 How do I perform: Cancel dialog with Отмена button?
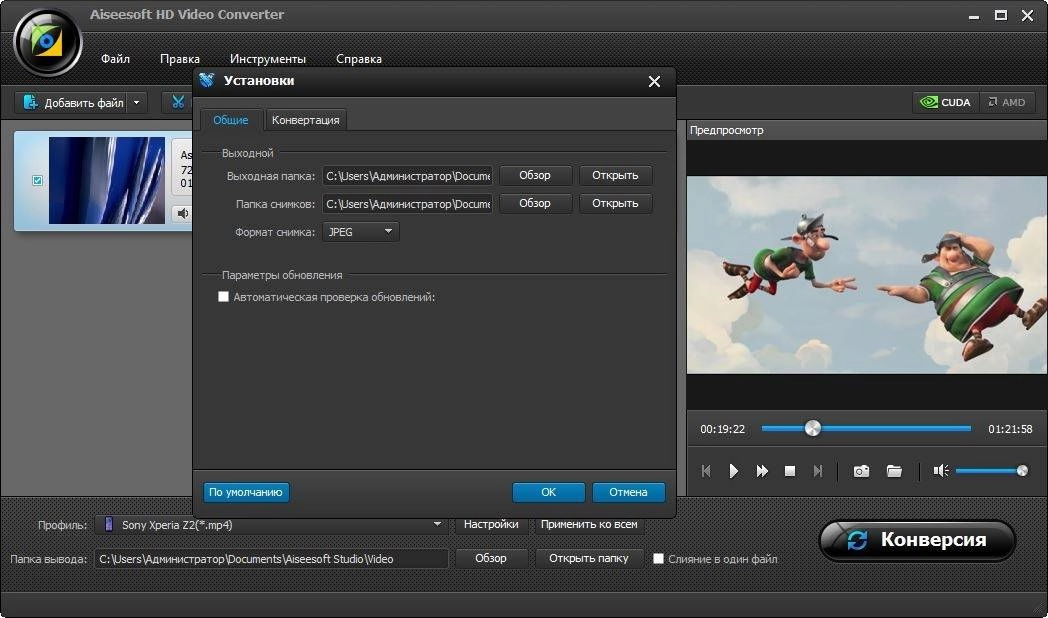628,492
